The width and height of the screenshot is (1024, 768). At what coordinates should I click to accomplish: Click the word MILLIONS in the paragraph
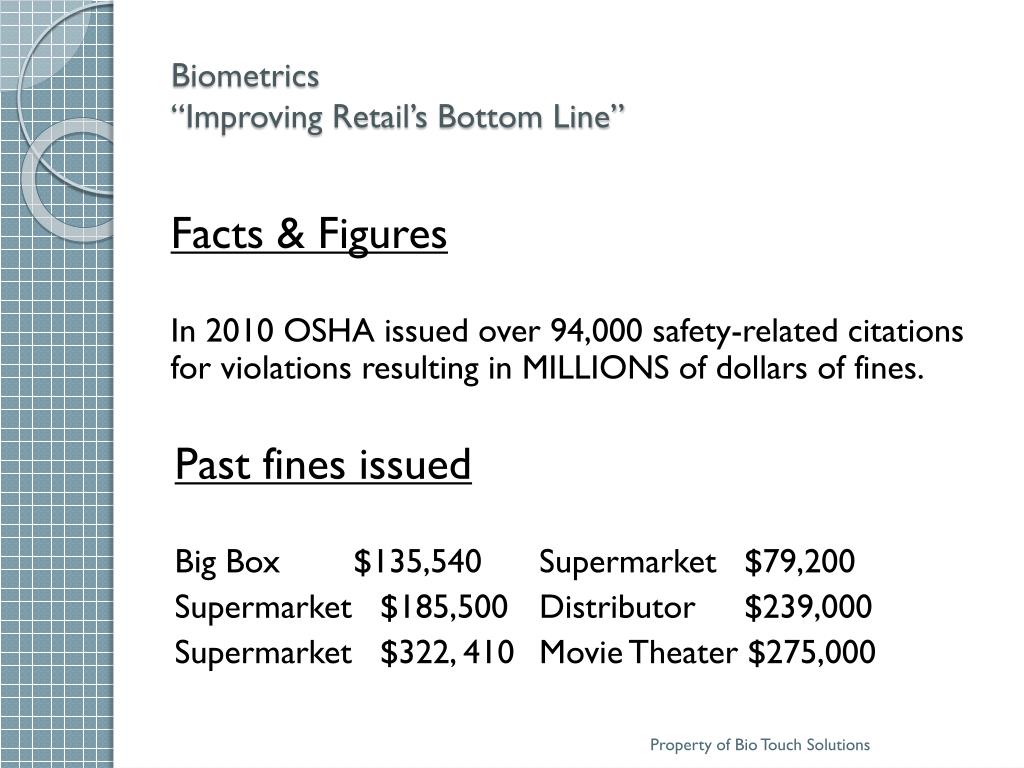tap(596, 368)
